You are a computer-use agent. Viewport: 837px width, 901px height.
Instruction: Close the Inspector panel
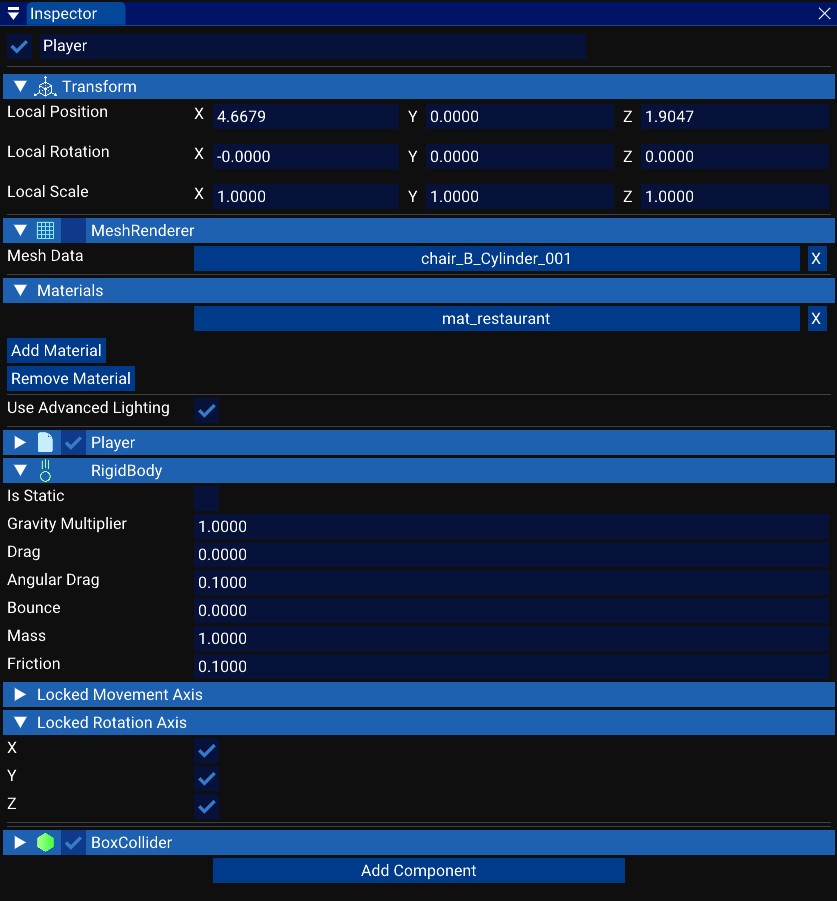(x=824, y=13)
